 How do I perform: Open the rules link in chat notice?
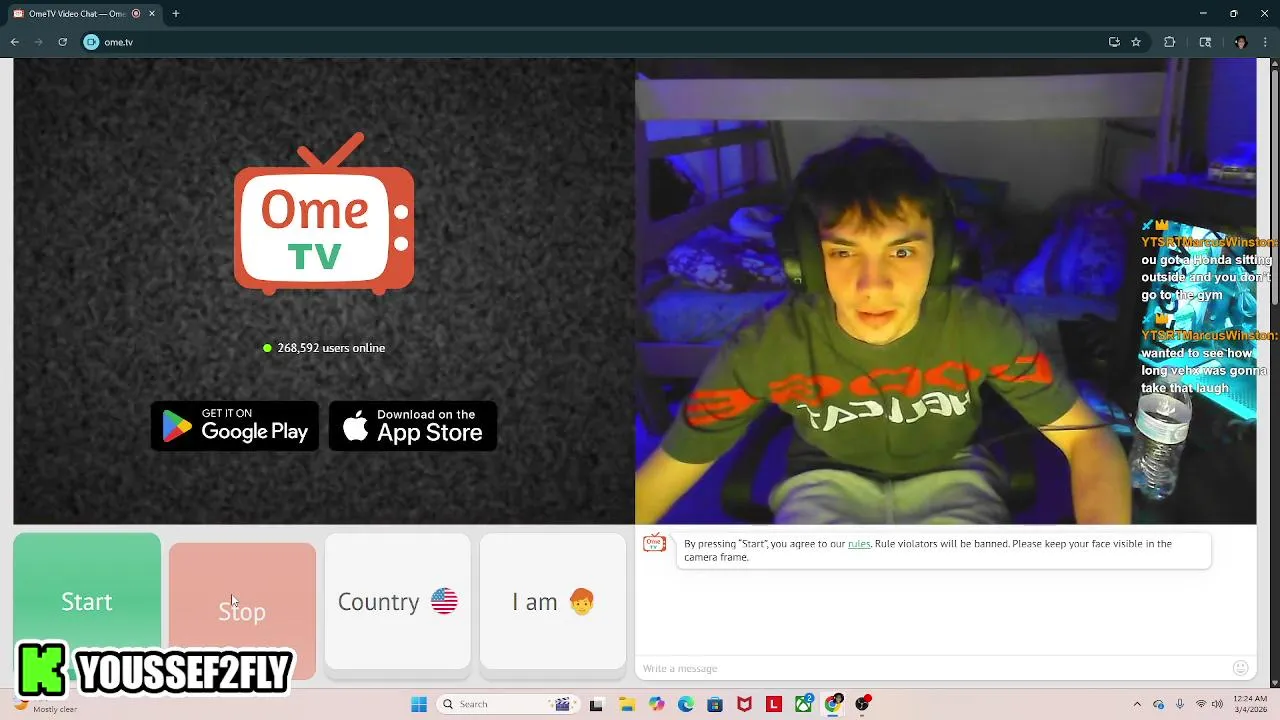859,544
